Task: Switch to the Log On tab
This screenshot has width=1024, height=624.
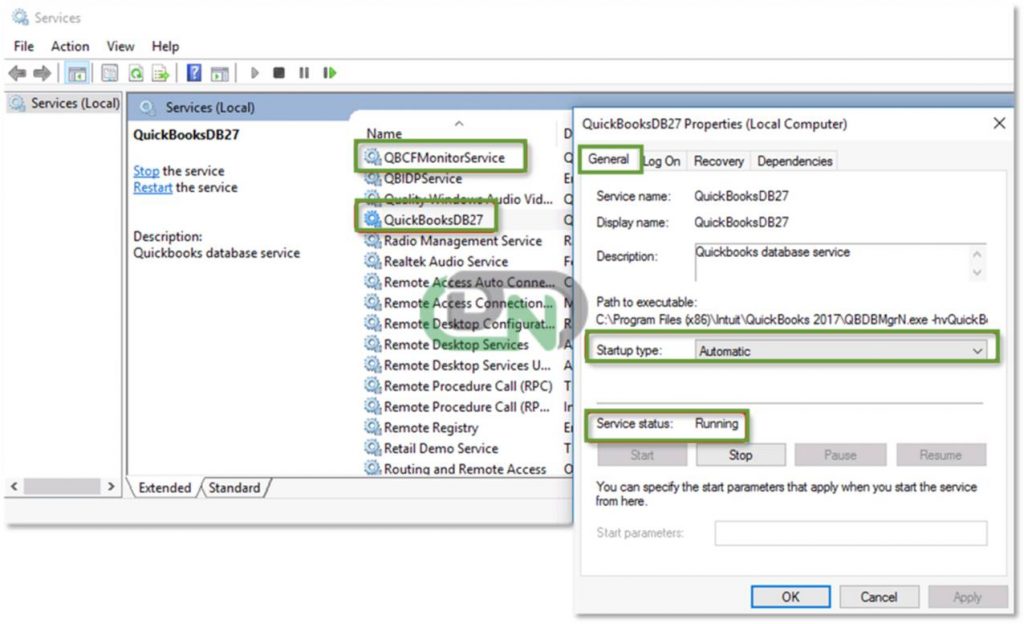Action: pyautogui.click(x=662, y=161)
